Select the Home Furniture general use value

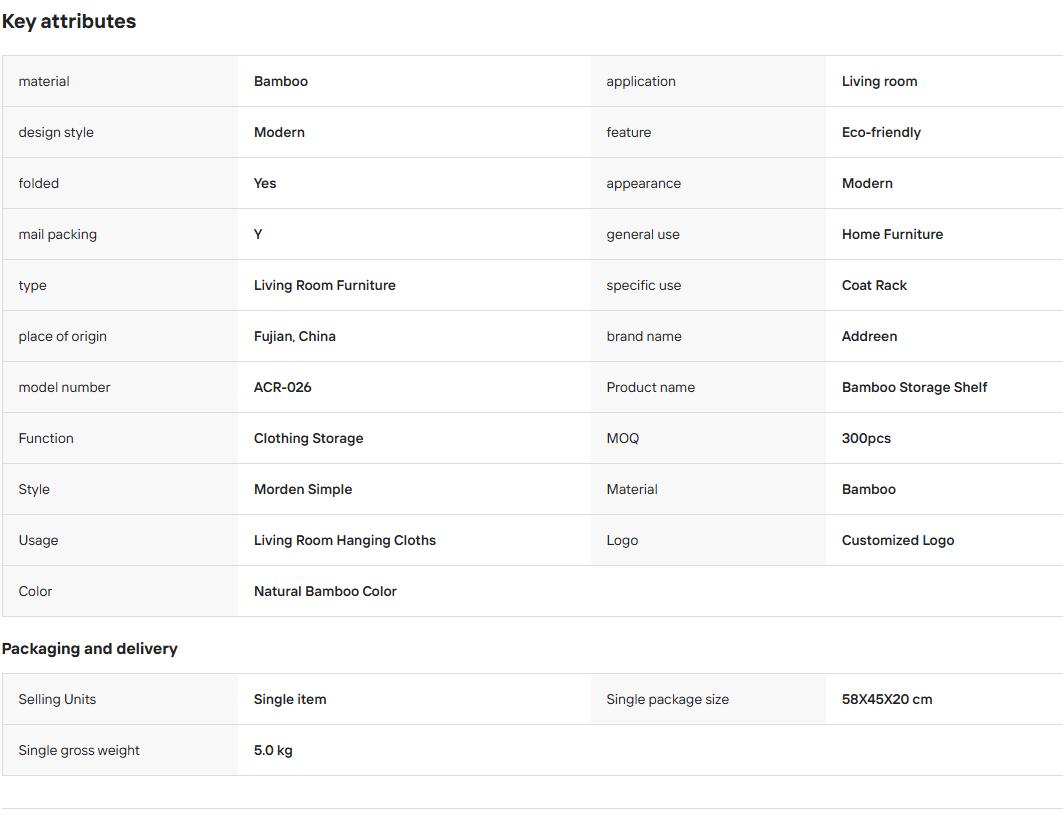click(x=892, y=235)
